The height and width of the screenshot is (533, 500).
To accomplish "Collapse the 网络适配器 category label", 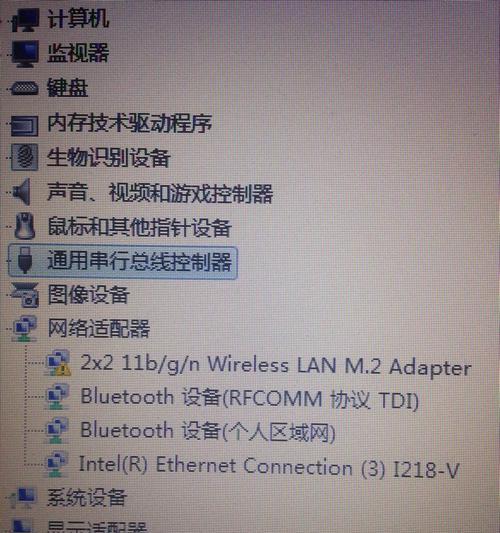I will (x=99, y=328).
